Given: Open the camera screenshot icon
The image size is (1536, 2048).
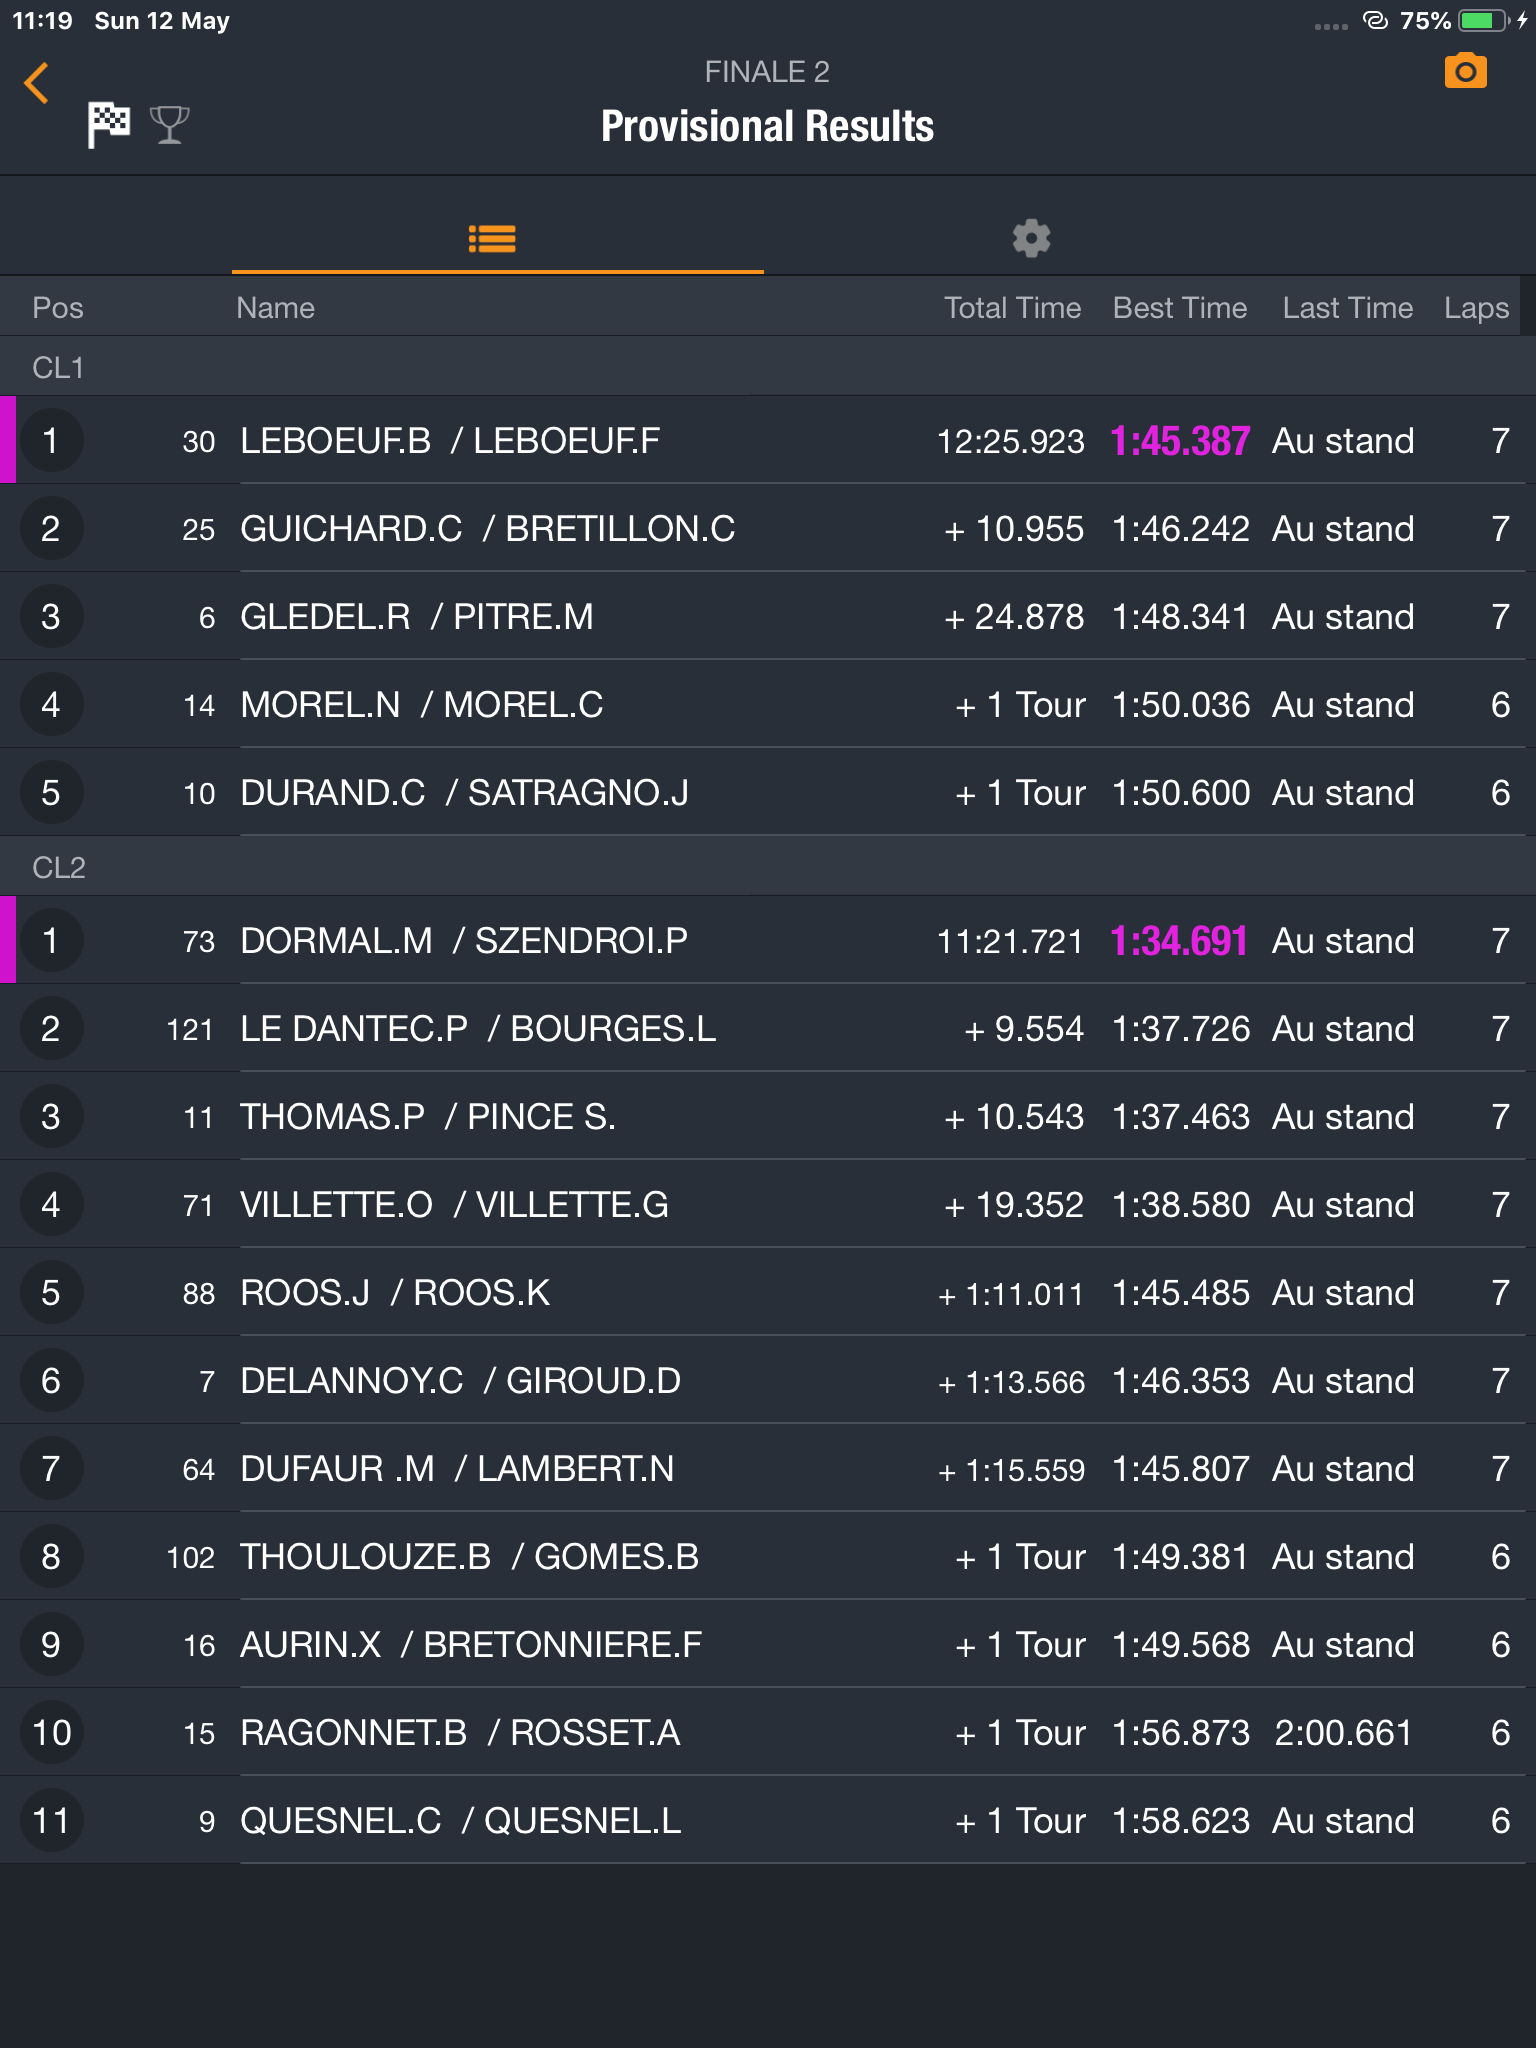Looking at the screenshot, I should [x=1465, y=71].
